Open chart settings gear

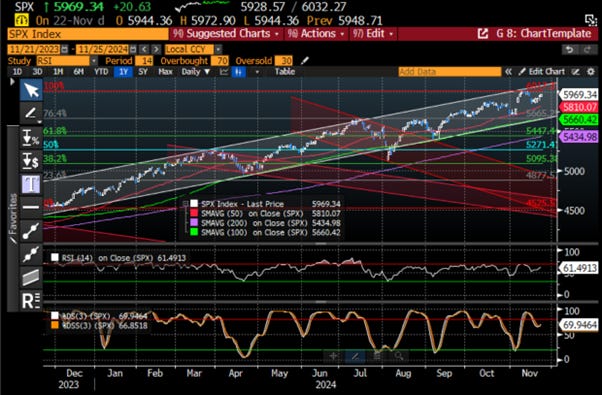coord(590,72)
